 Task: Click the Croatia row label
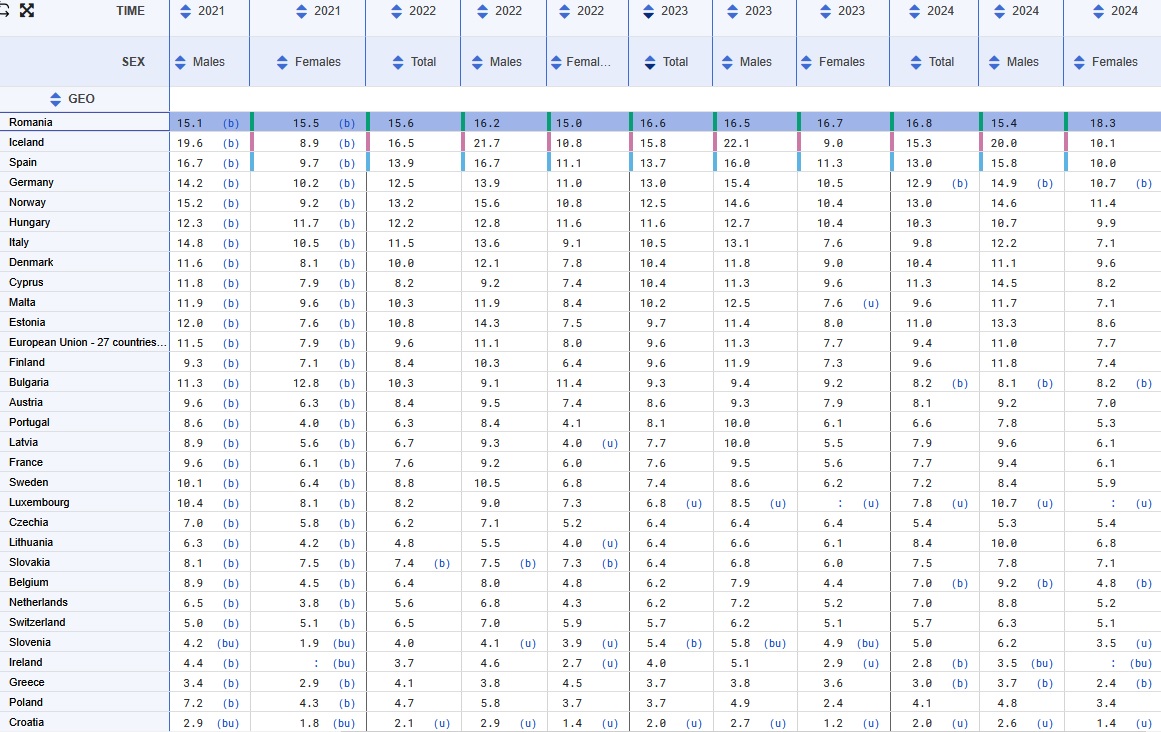[27, 722]
